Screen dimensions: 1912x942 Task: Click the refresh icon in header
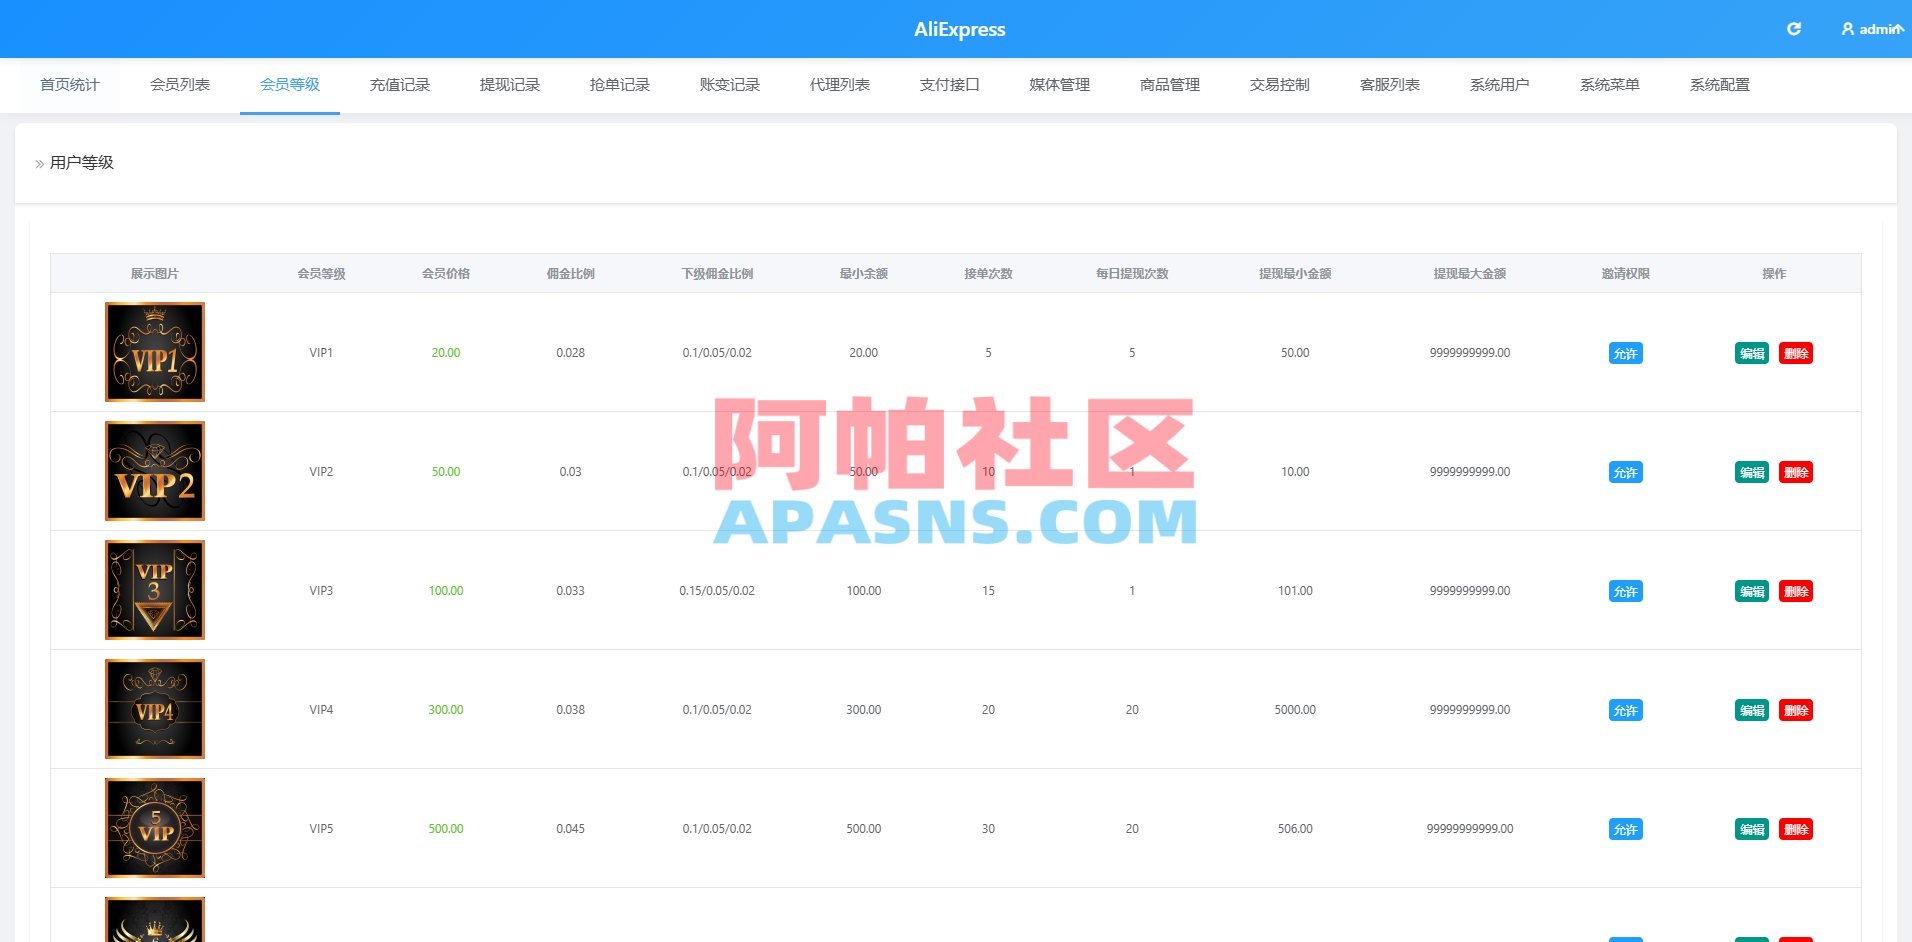coord(1794,29)
